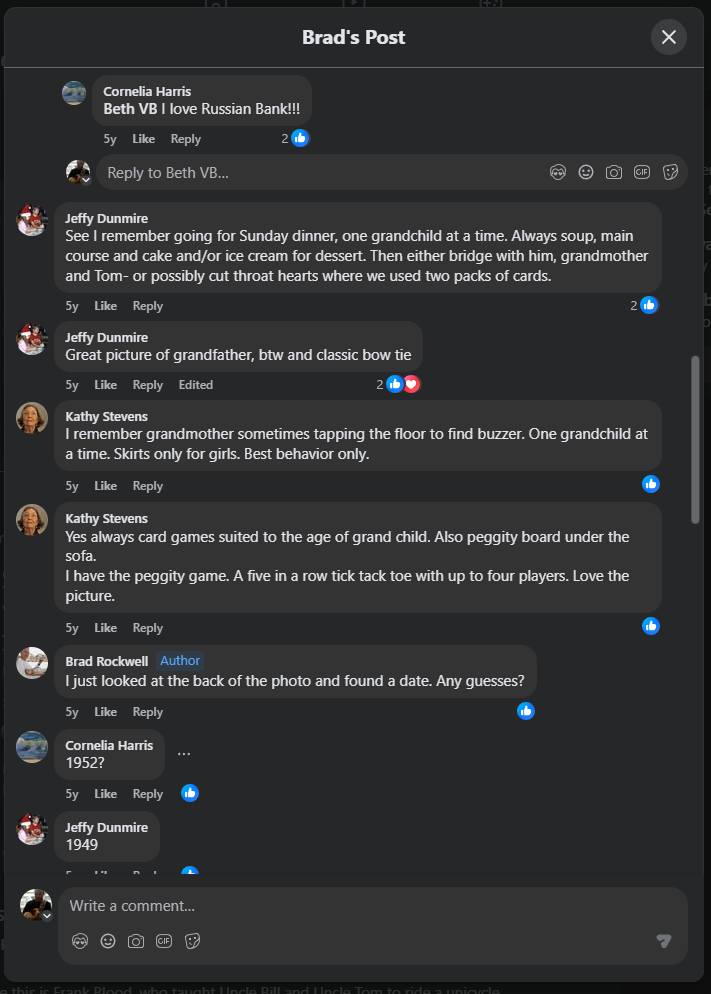Like Cornelia Harris's 1952 guess comment
The height and width of the screenshot is (994, 711).
(105, 794)
